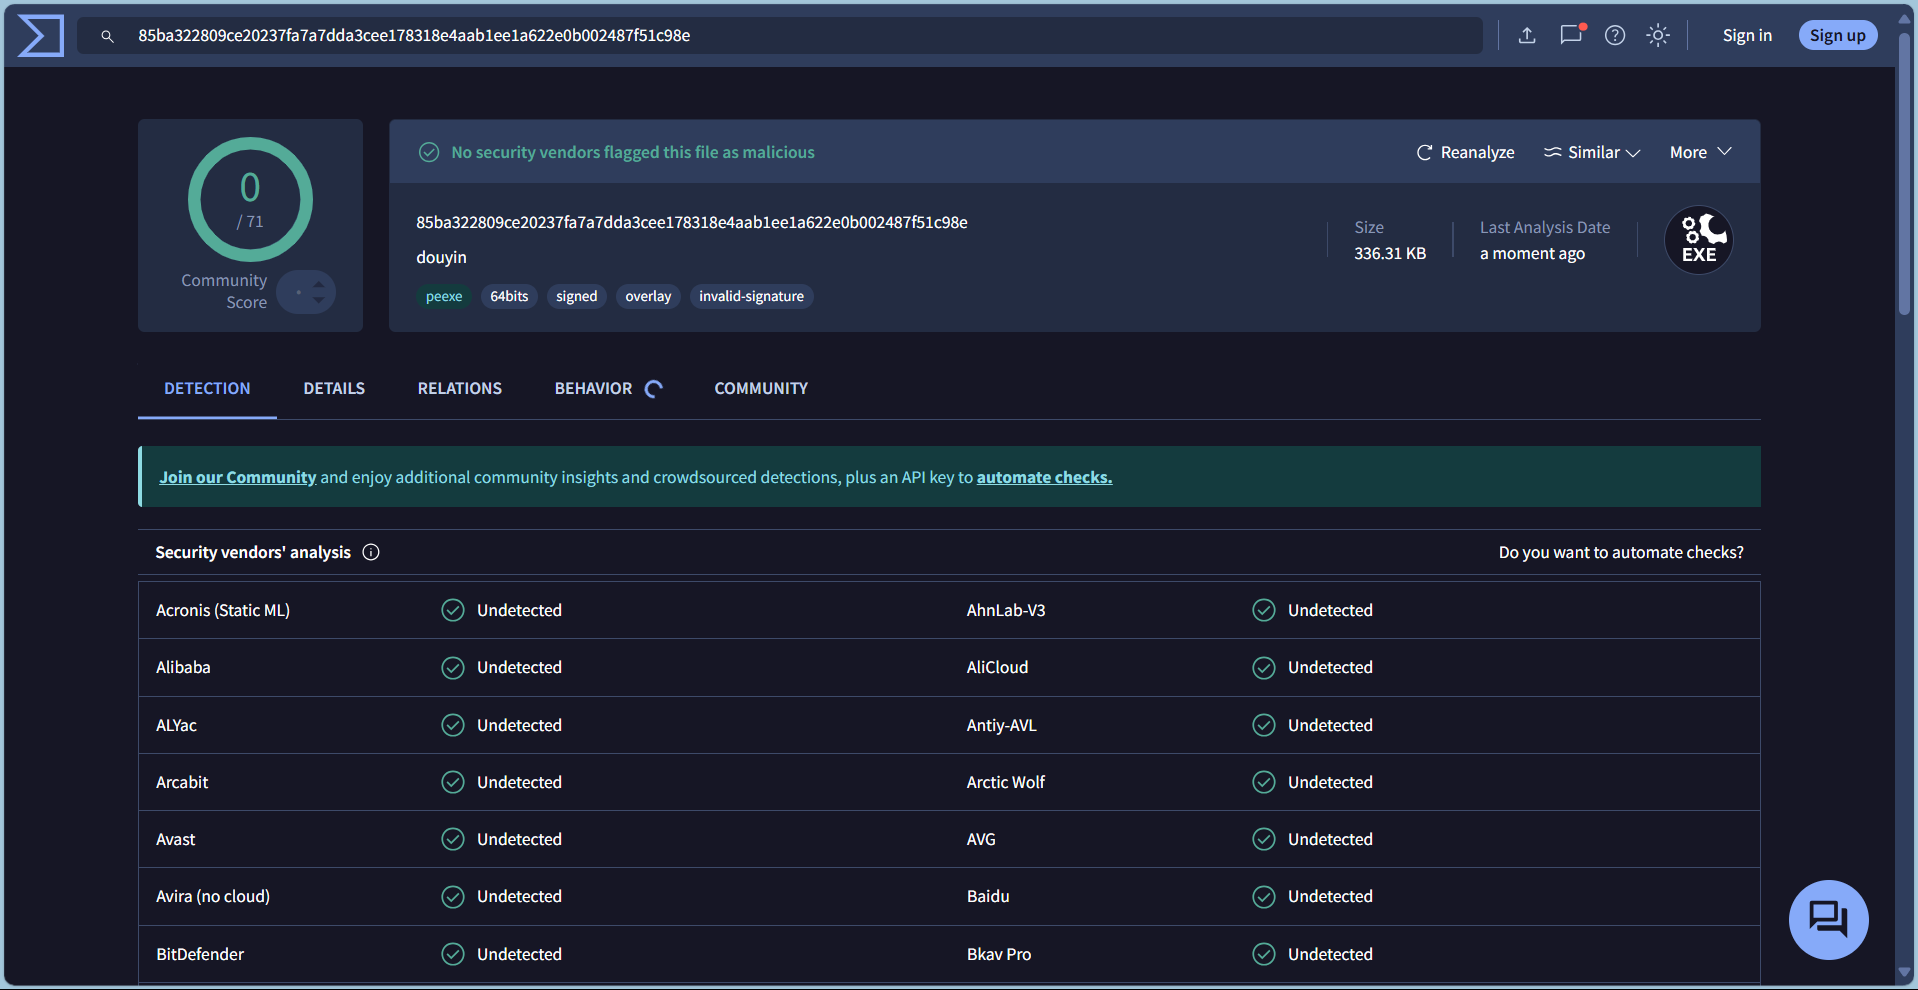1918x990 pixels.
Task: Open the Relations tab
Action: [460, 388]
